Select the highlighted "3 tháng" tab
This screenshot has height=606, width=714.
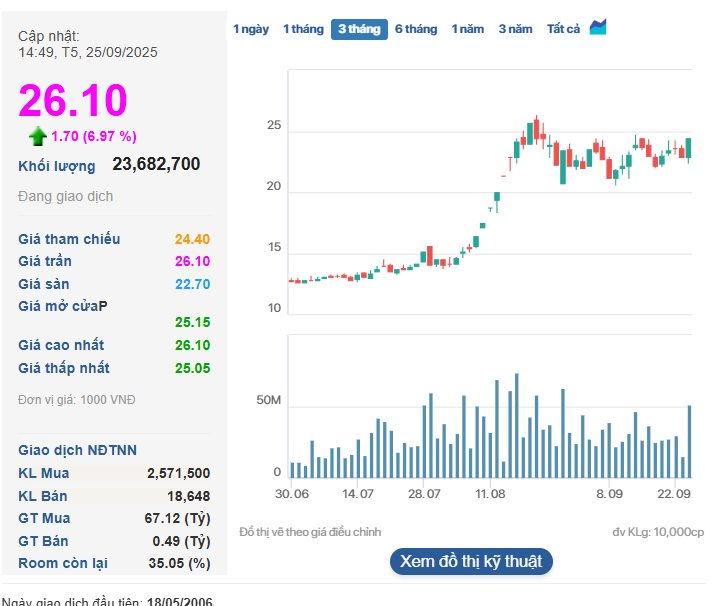(x=359, y=29)
